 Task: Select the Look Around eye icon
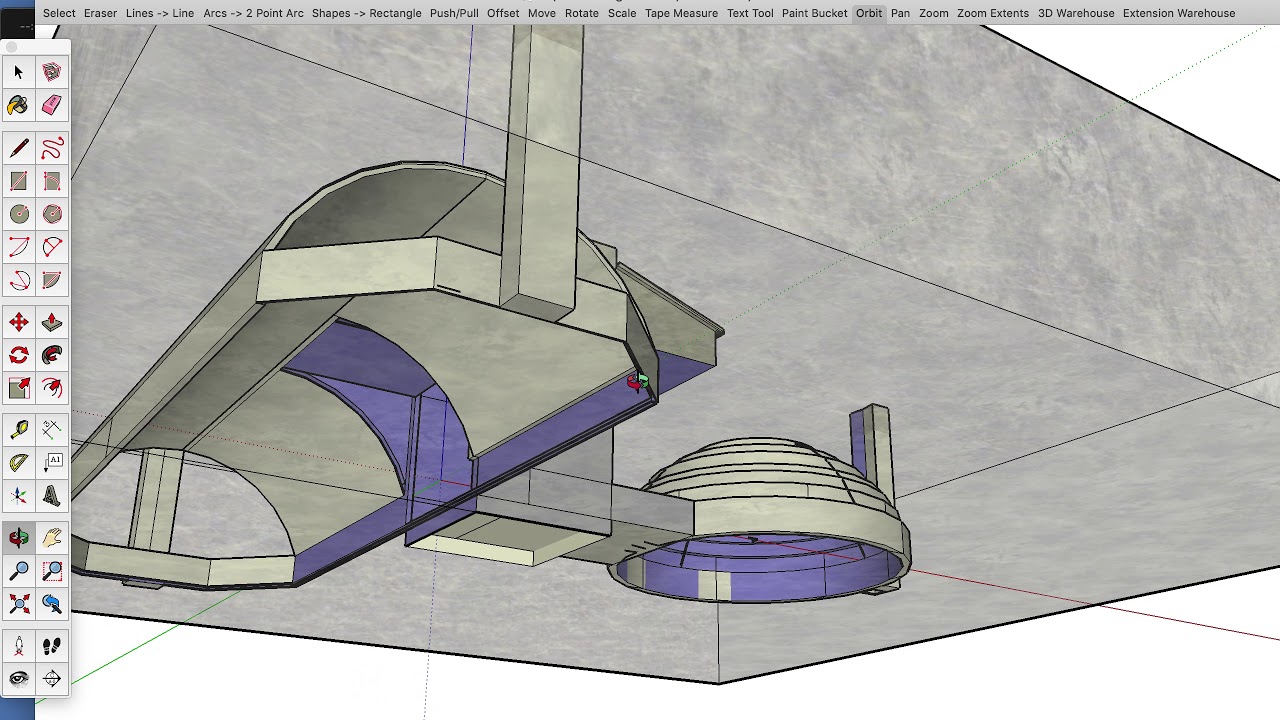pyautogui.click(x=19, y=679)
